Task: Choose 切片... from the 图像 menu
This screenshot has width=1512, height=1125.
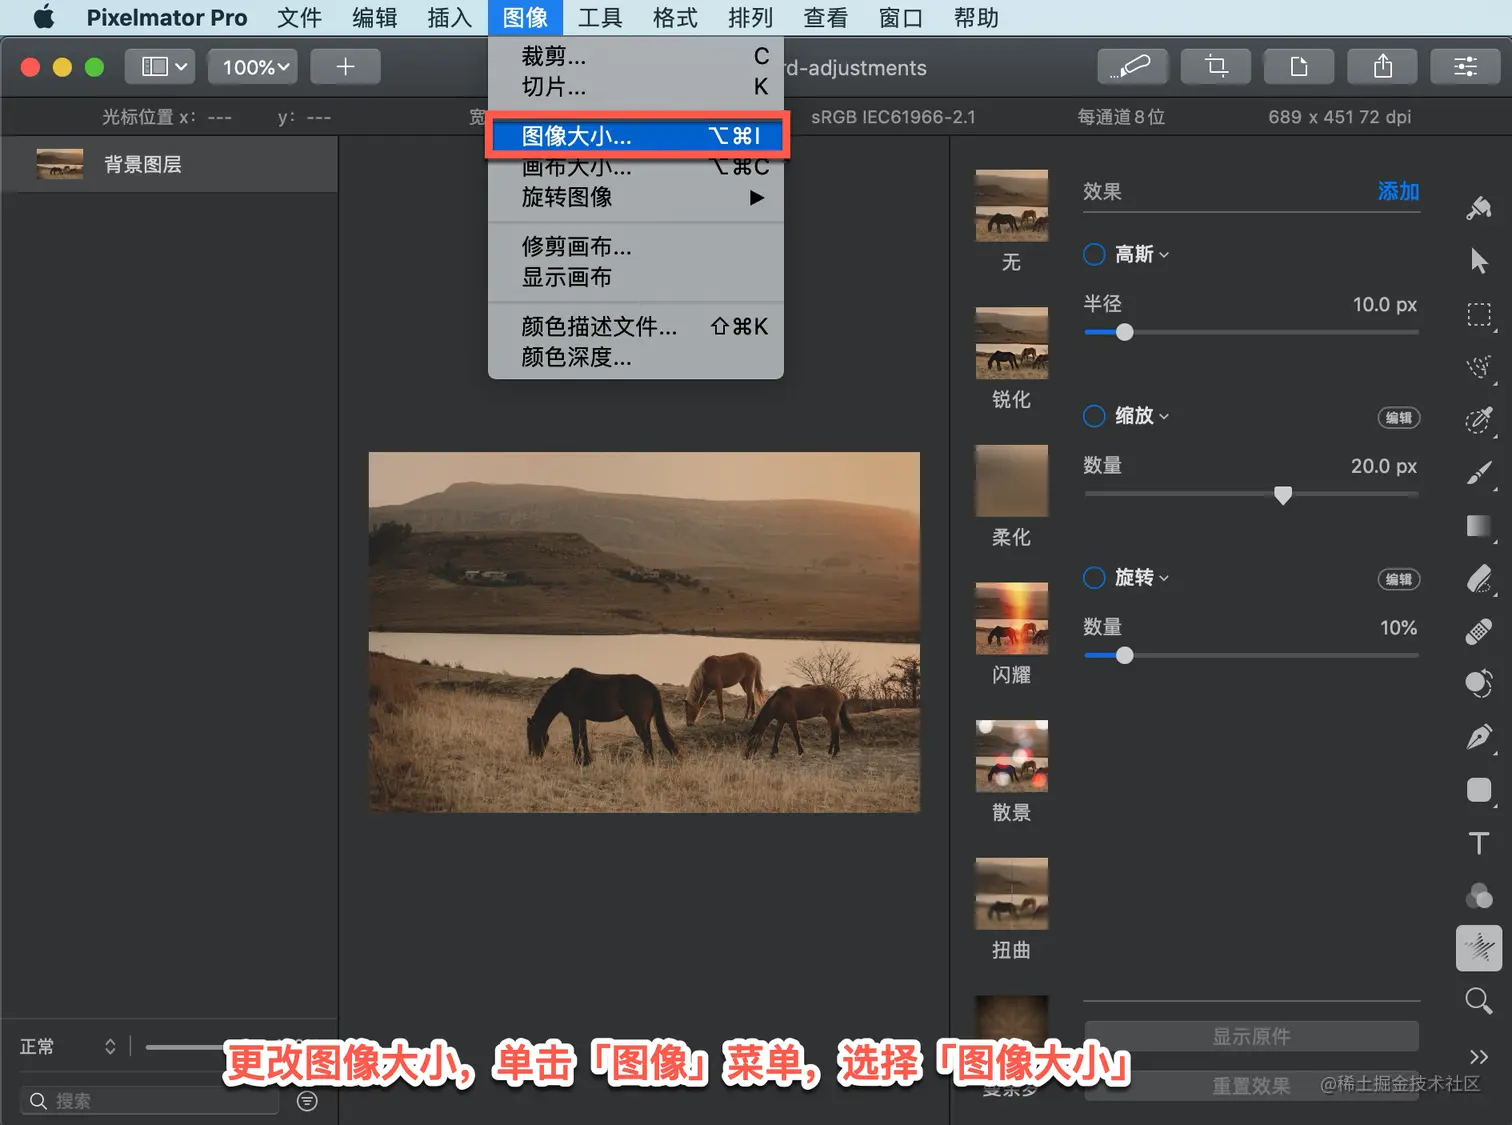Action: (x=636, y=87)
